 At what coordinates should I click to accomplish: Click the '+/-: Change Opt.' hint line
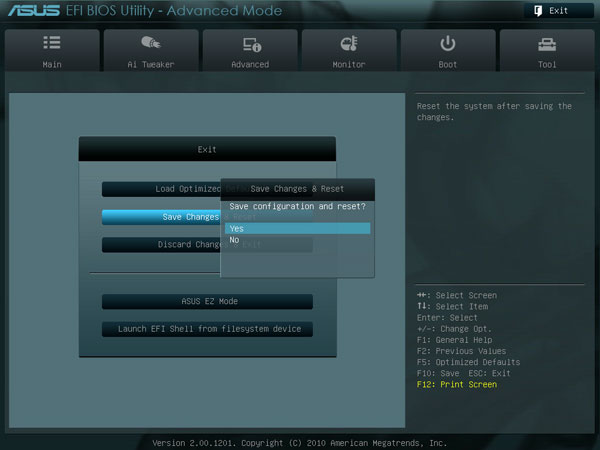(x=454, y=329)
